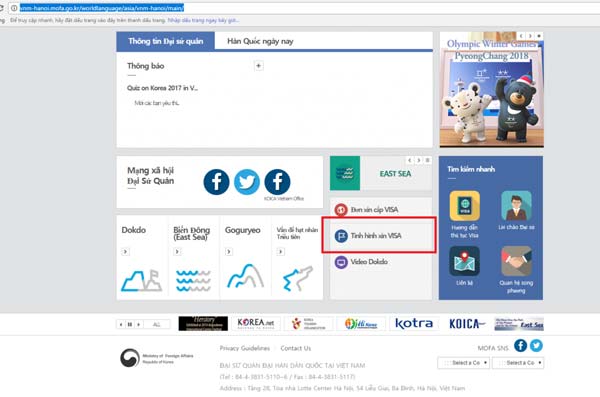Click the Tìm kiếm nhanh heading
This screenshot has height=397, width=600.
[x=471, y=169]
